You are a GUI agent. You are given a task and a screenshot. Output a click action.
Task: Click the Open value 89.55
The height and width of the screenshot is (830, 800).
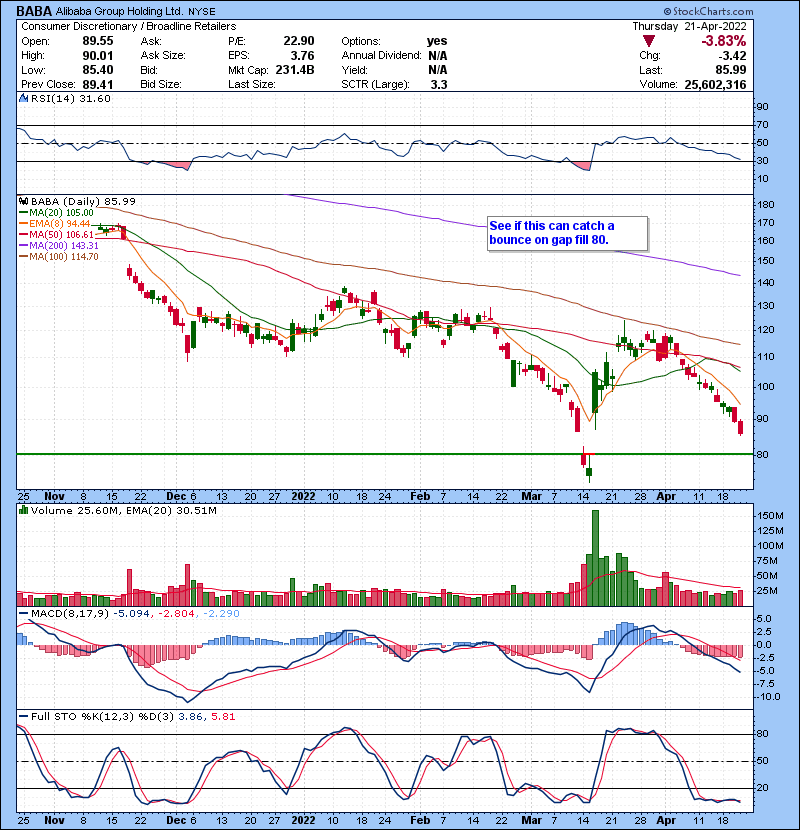pos(98,41)
